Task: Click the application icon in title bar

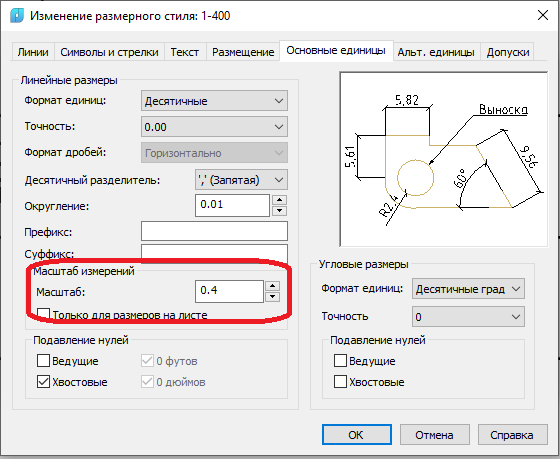Action: 16,16
